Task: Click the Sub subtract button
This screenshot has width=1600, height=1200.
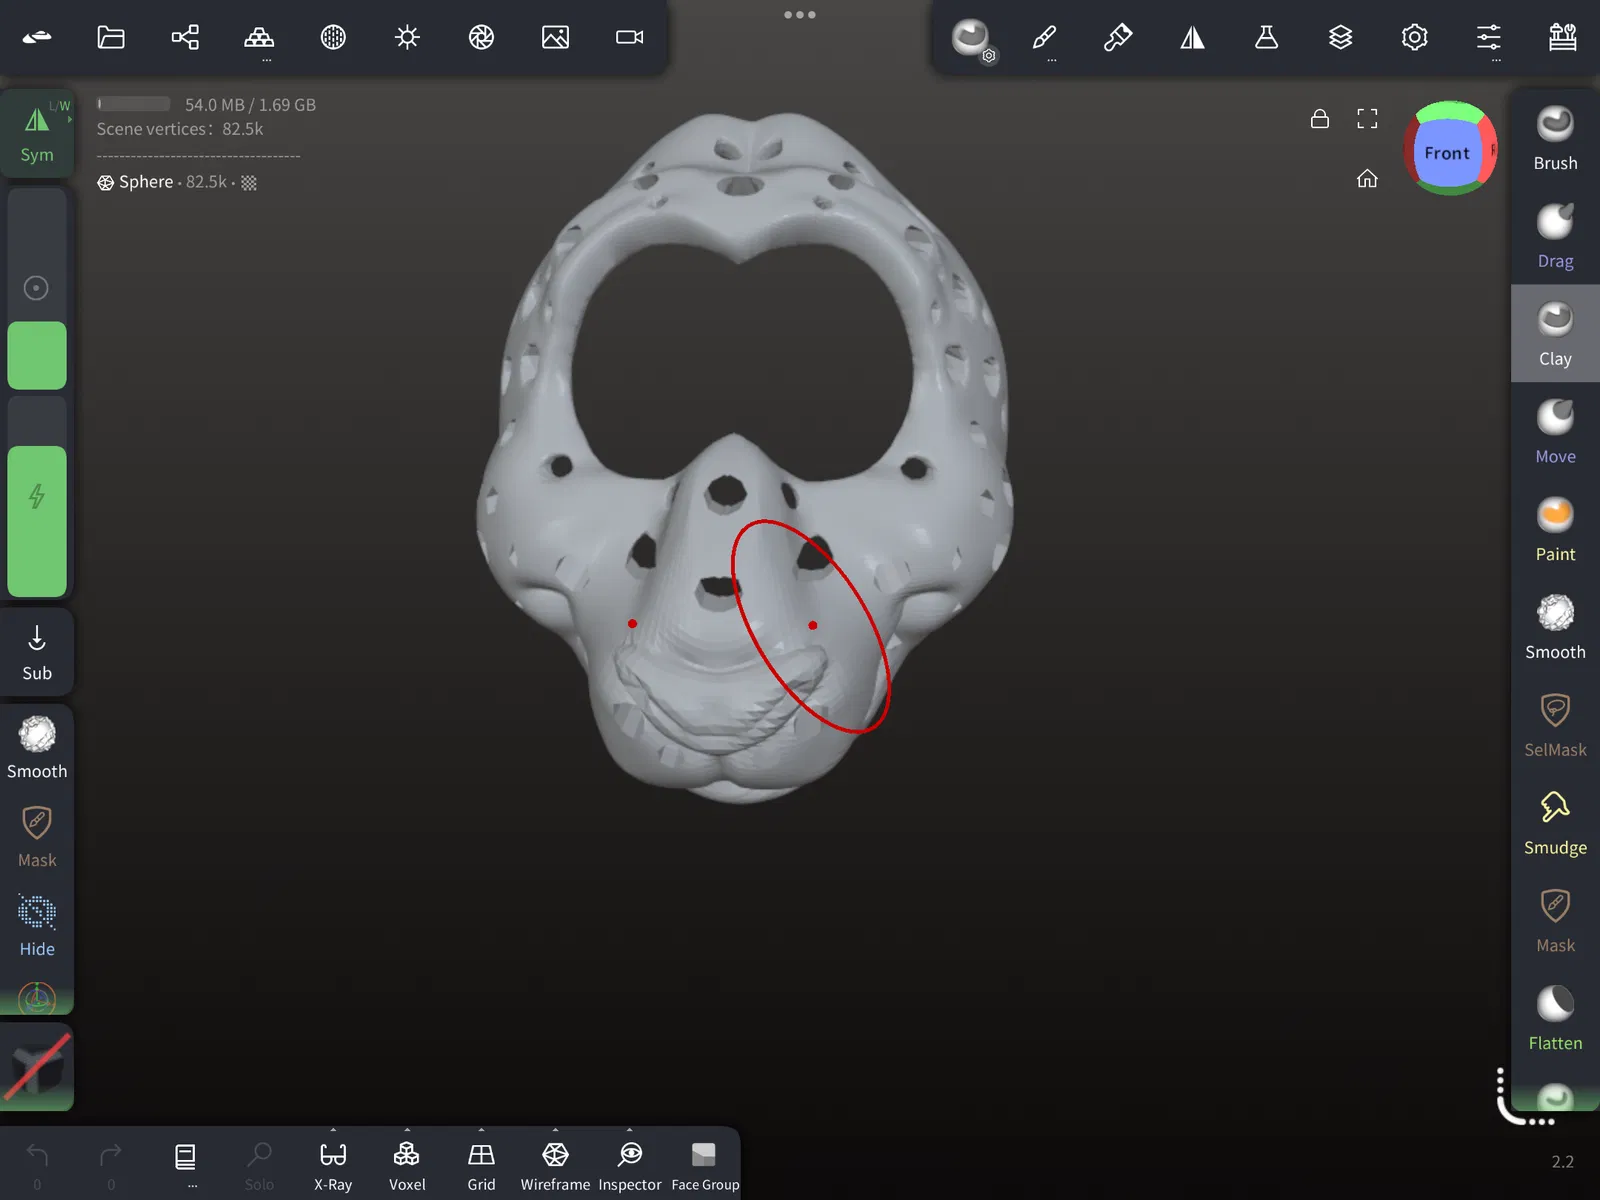Action: (x=37, y=653)
